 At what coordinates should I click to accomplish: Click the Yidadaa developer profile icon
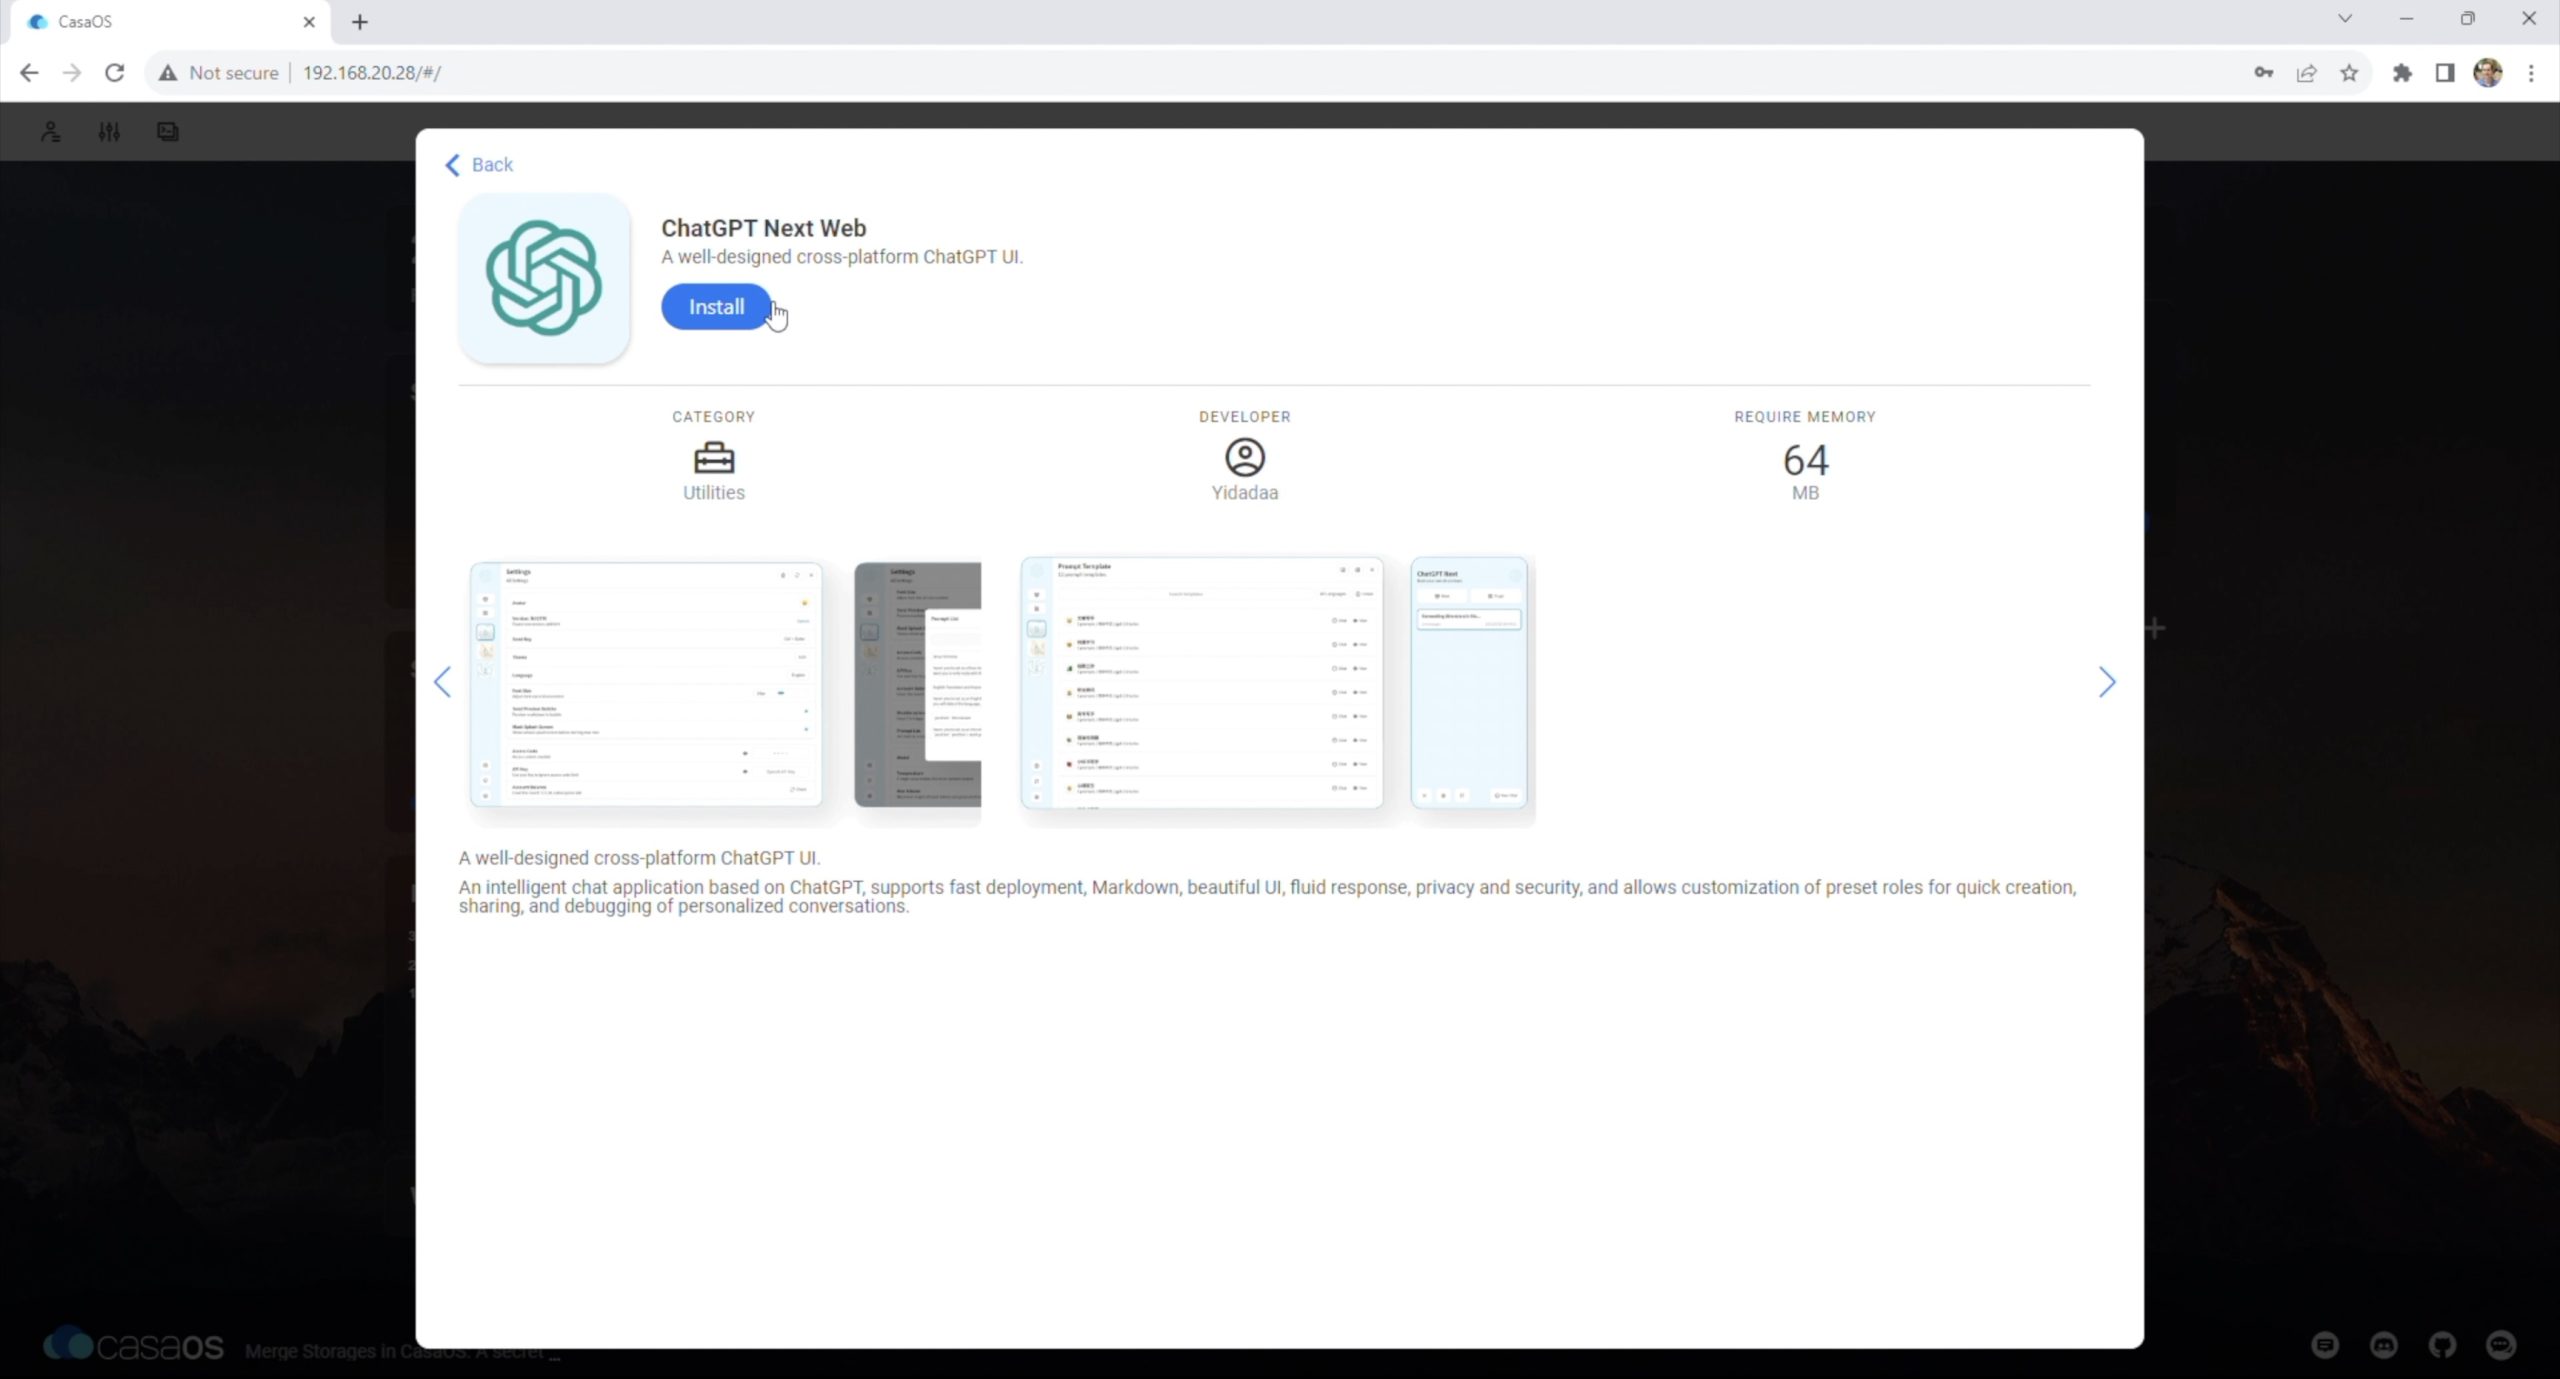(1244, 458)
